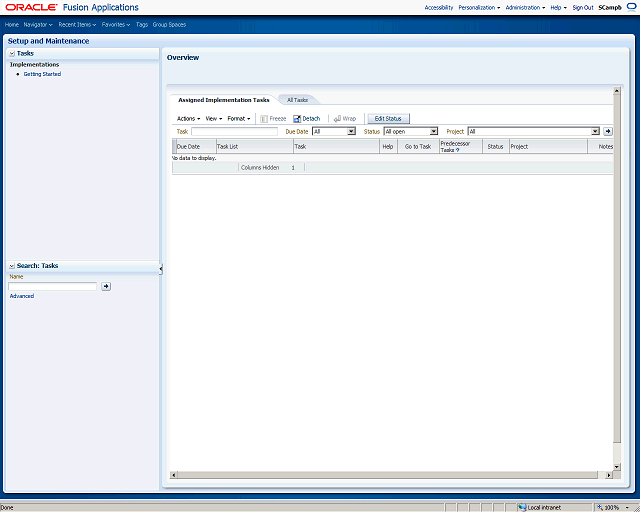Click the go arrow beside Project filter
This screenshot has width=640, height=512.
tap(608, 131)
